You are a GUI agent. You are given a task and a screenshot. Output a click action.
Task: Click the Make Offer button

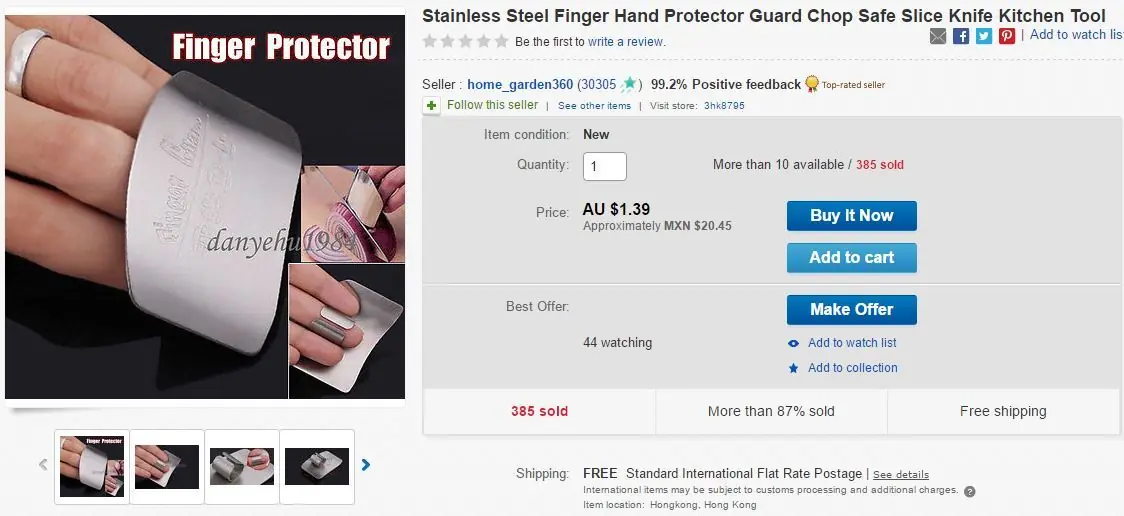851,309
